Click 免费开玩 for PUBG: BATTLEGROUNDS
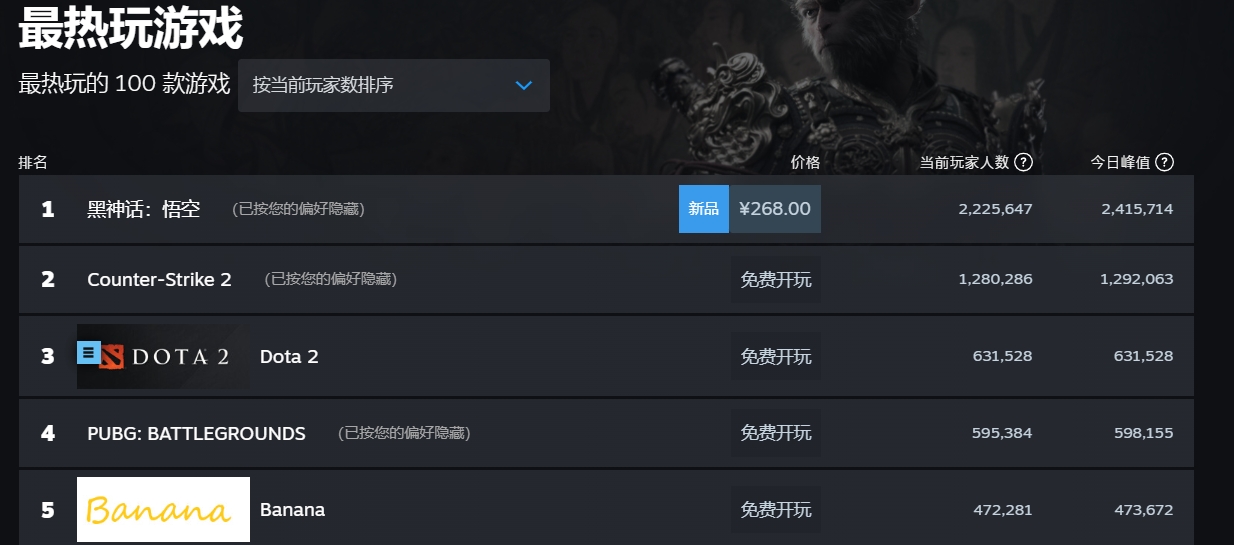 click(776, 433)
